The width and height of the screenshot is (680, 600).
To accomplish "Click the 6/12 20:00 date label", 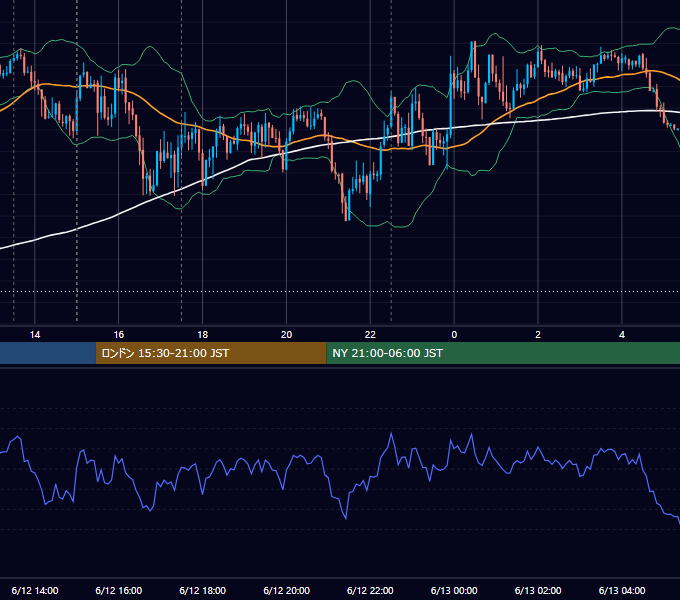I will [x=286, y=590].
